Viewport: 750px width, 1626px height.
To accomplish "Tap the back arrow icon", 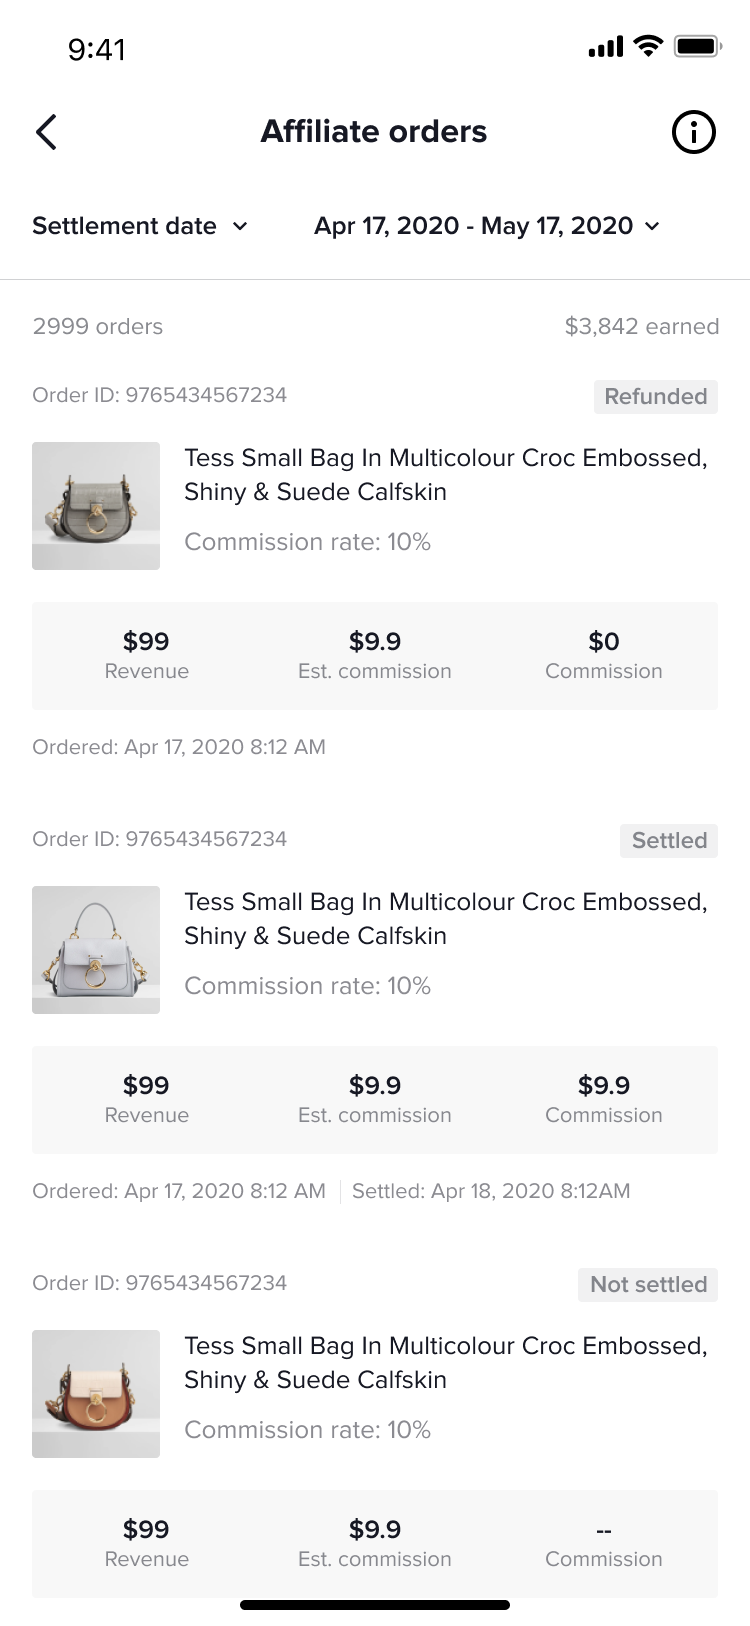I will [x=46, y=132].
